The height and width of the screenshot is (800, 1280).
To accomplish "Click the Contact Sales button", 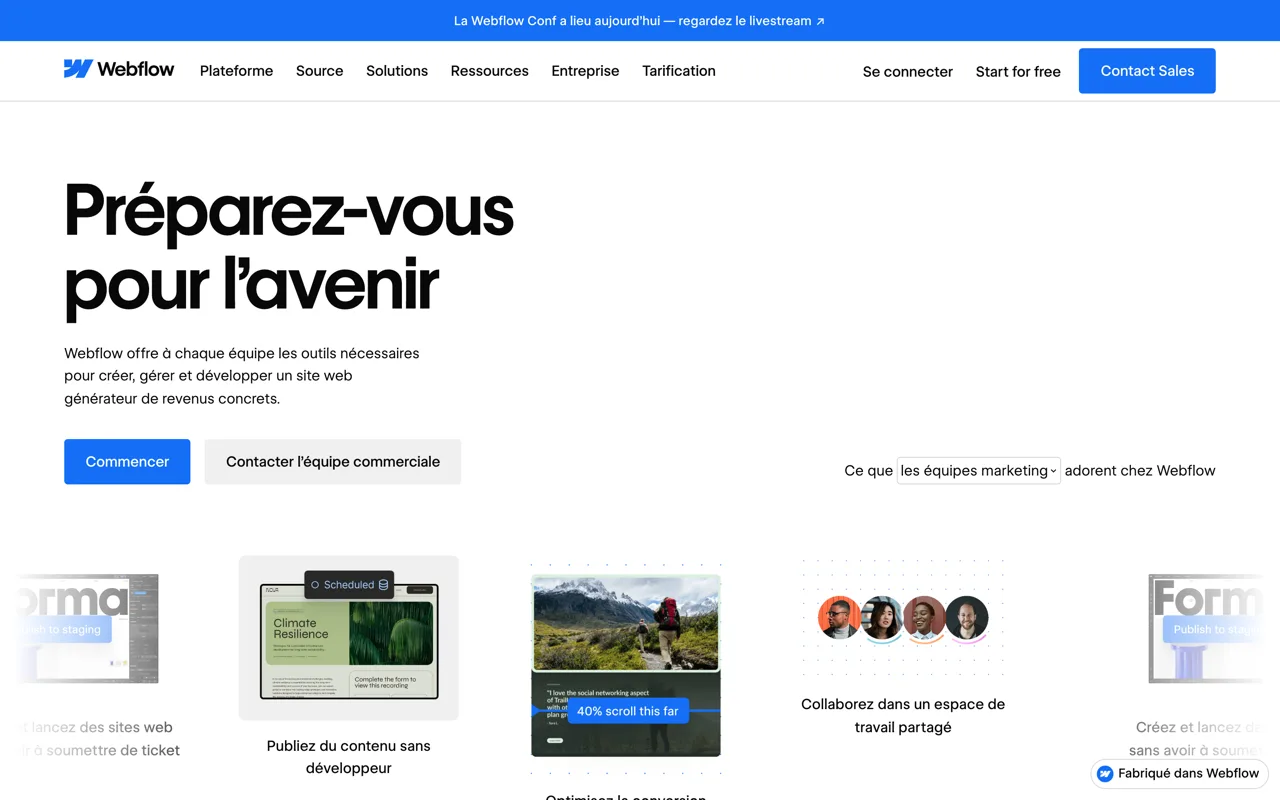I will (x=1147, y=71).
